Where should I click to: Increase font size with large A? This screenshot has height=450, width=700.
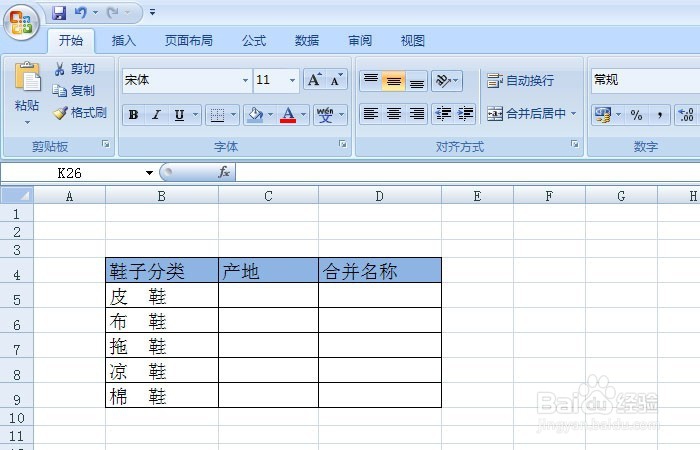tap(314, 80)
